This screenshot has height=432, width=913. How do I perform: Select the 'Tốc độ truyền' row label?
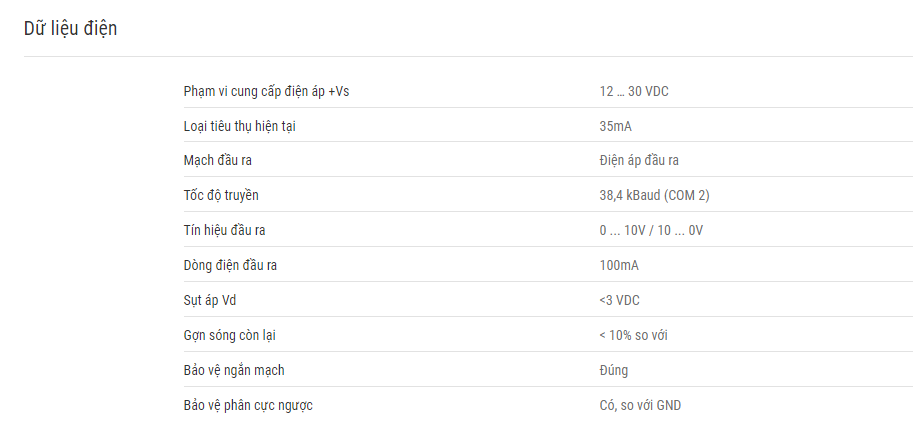tap(221, 196)
